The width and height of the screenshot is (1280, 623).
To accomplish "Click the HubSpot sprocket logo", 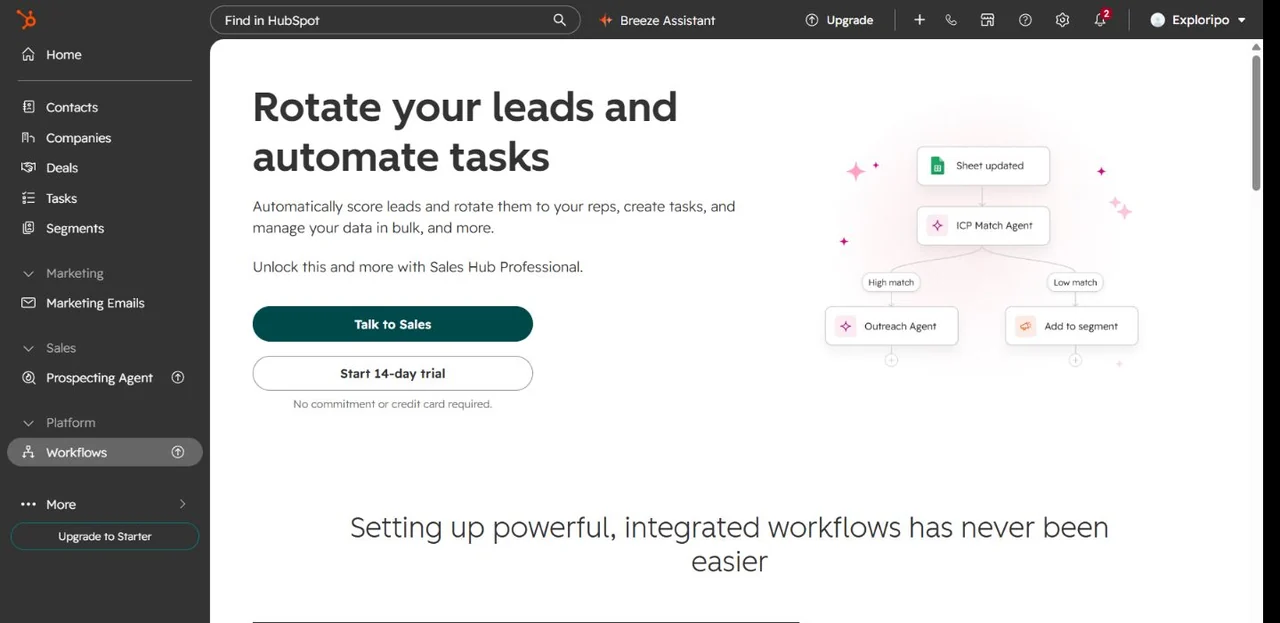I will [26, 19].
